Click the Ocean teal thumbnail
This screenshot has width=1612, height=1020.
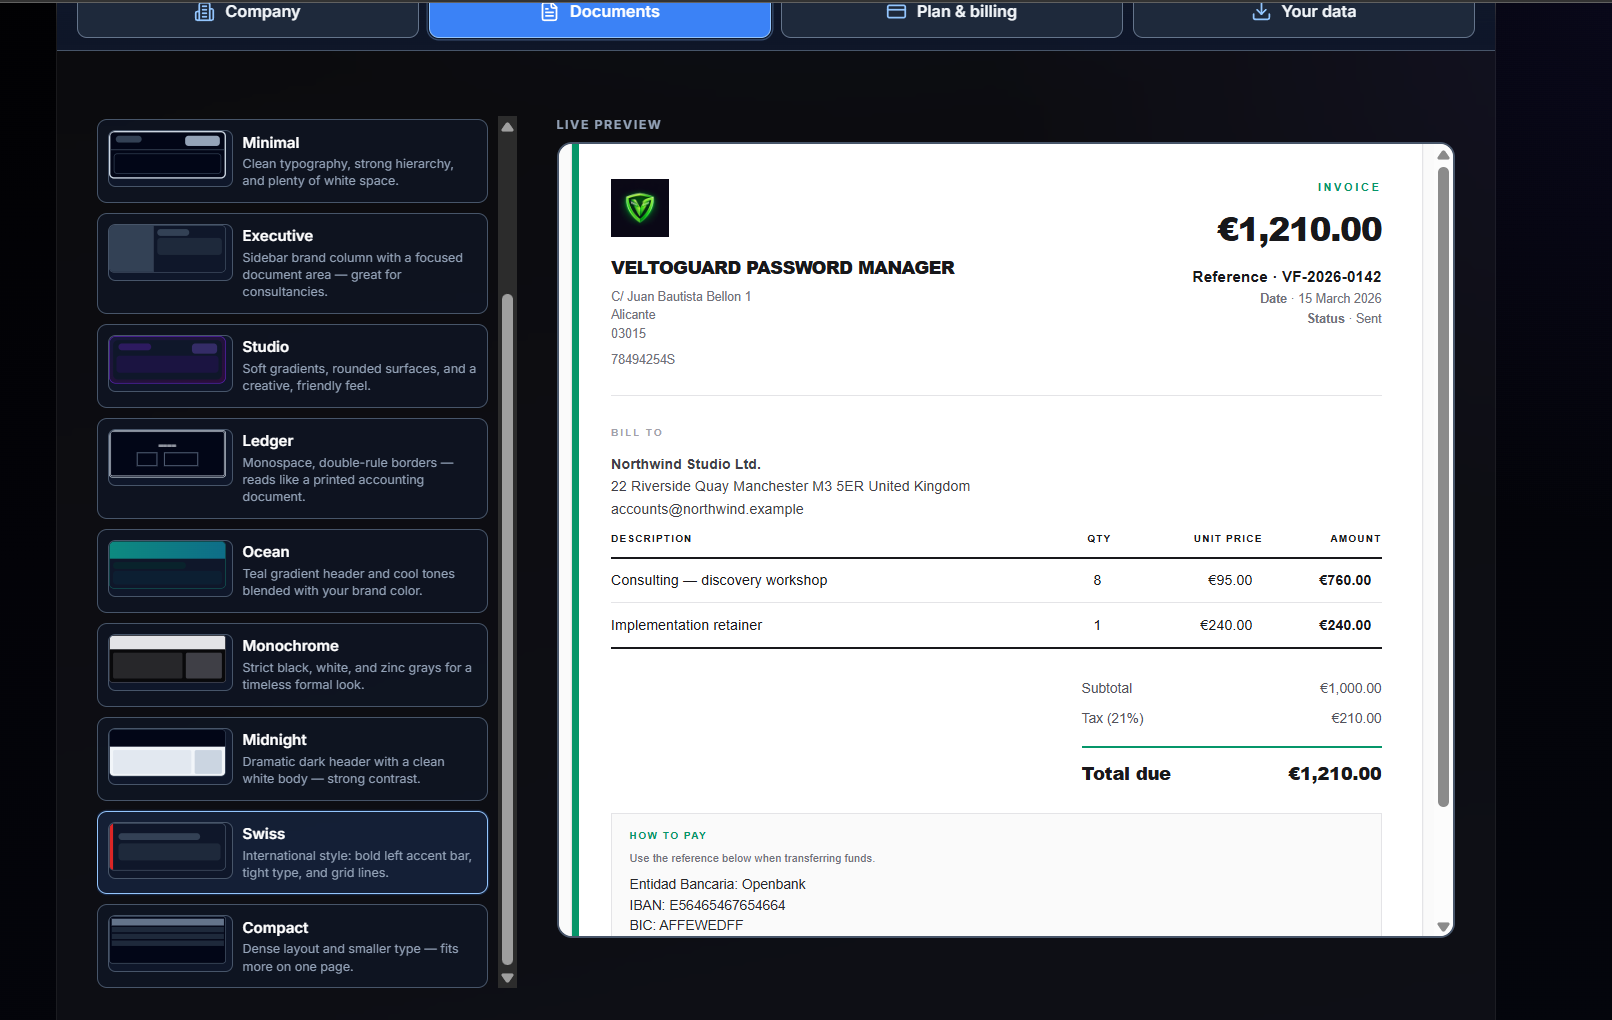click(170, 568)
